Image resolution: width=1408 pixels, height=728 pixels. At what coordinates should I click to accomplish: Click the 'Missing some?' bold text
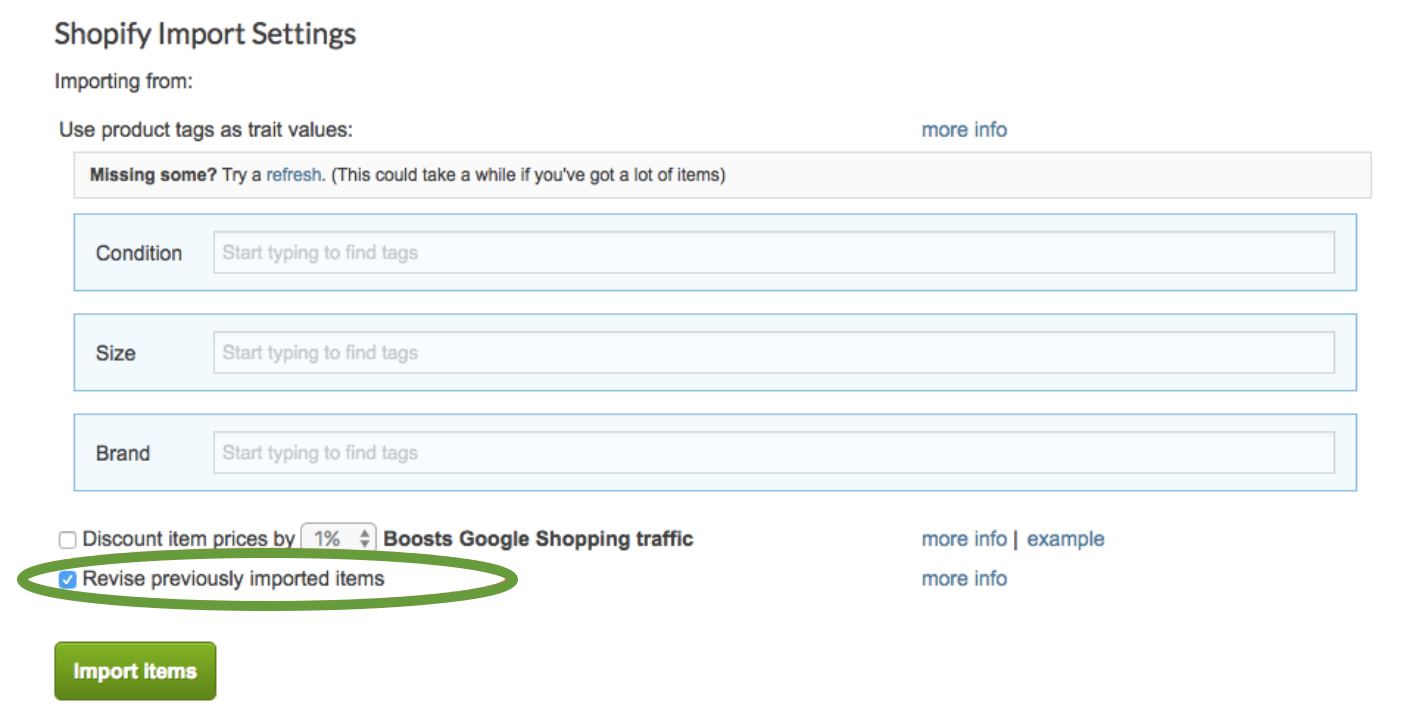pyautogui.click(x=153, y=175)
